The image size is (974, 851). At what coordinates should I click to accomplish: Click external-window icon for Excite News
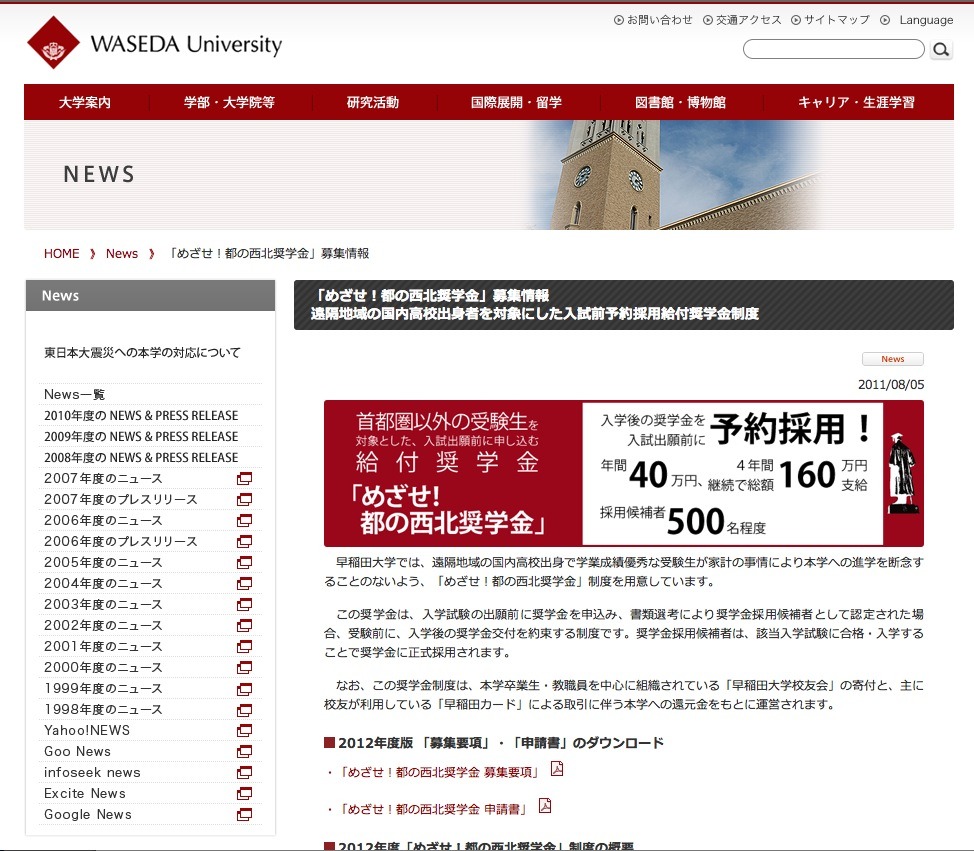(x=245, y=794)
